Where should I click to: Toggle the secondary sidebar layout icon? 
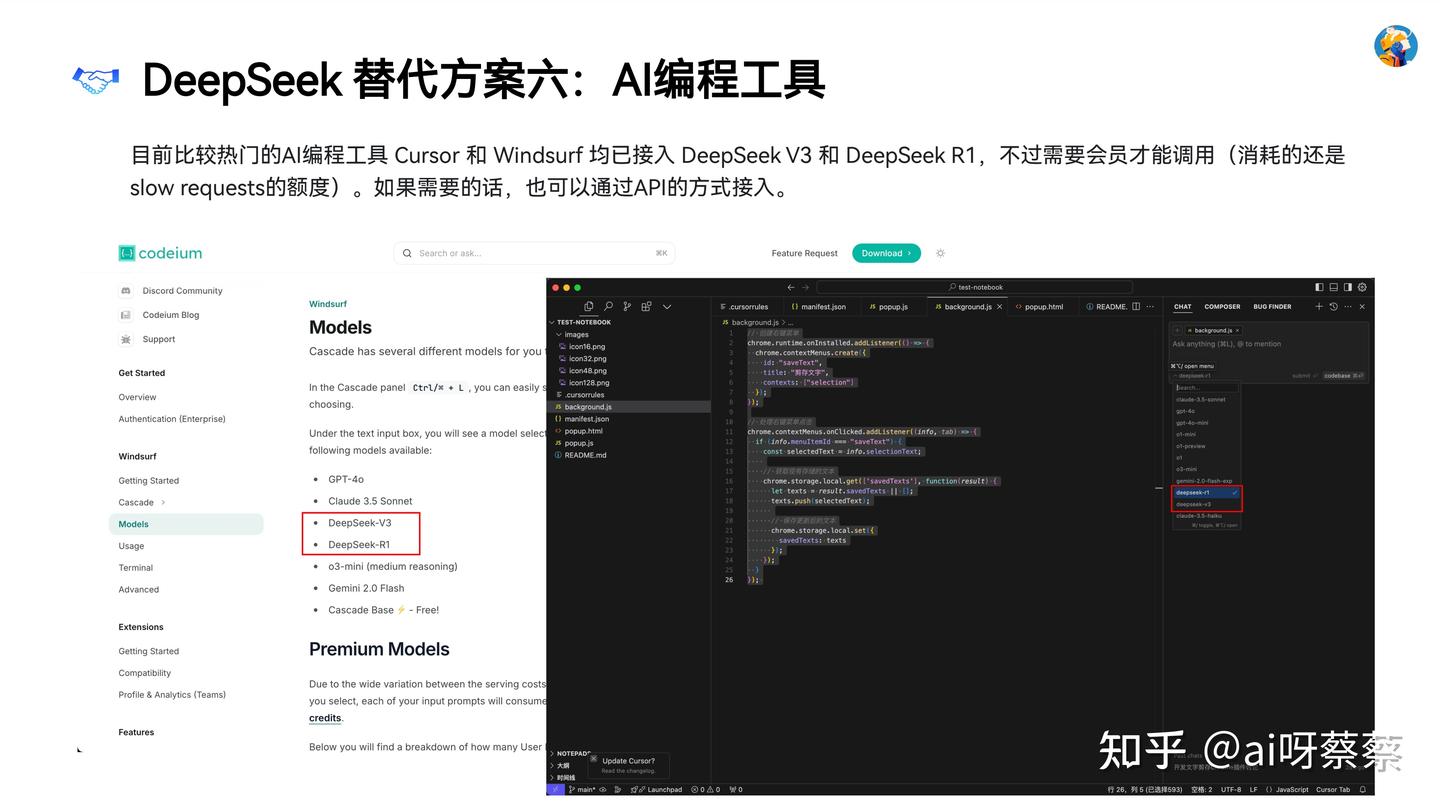click(1348, 287)
